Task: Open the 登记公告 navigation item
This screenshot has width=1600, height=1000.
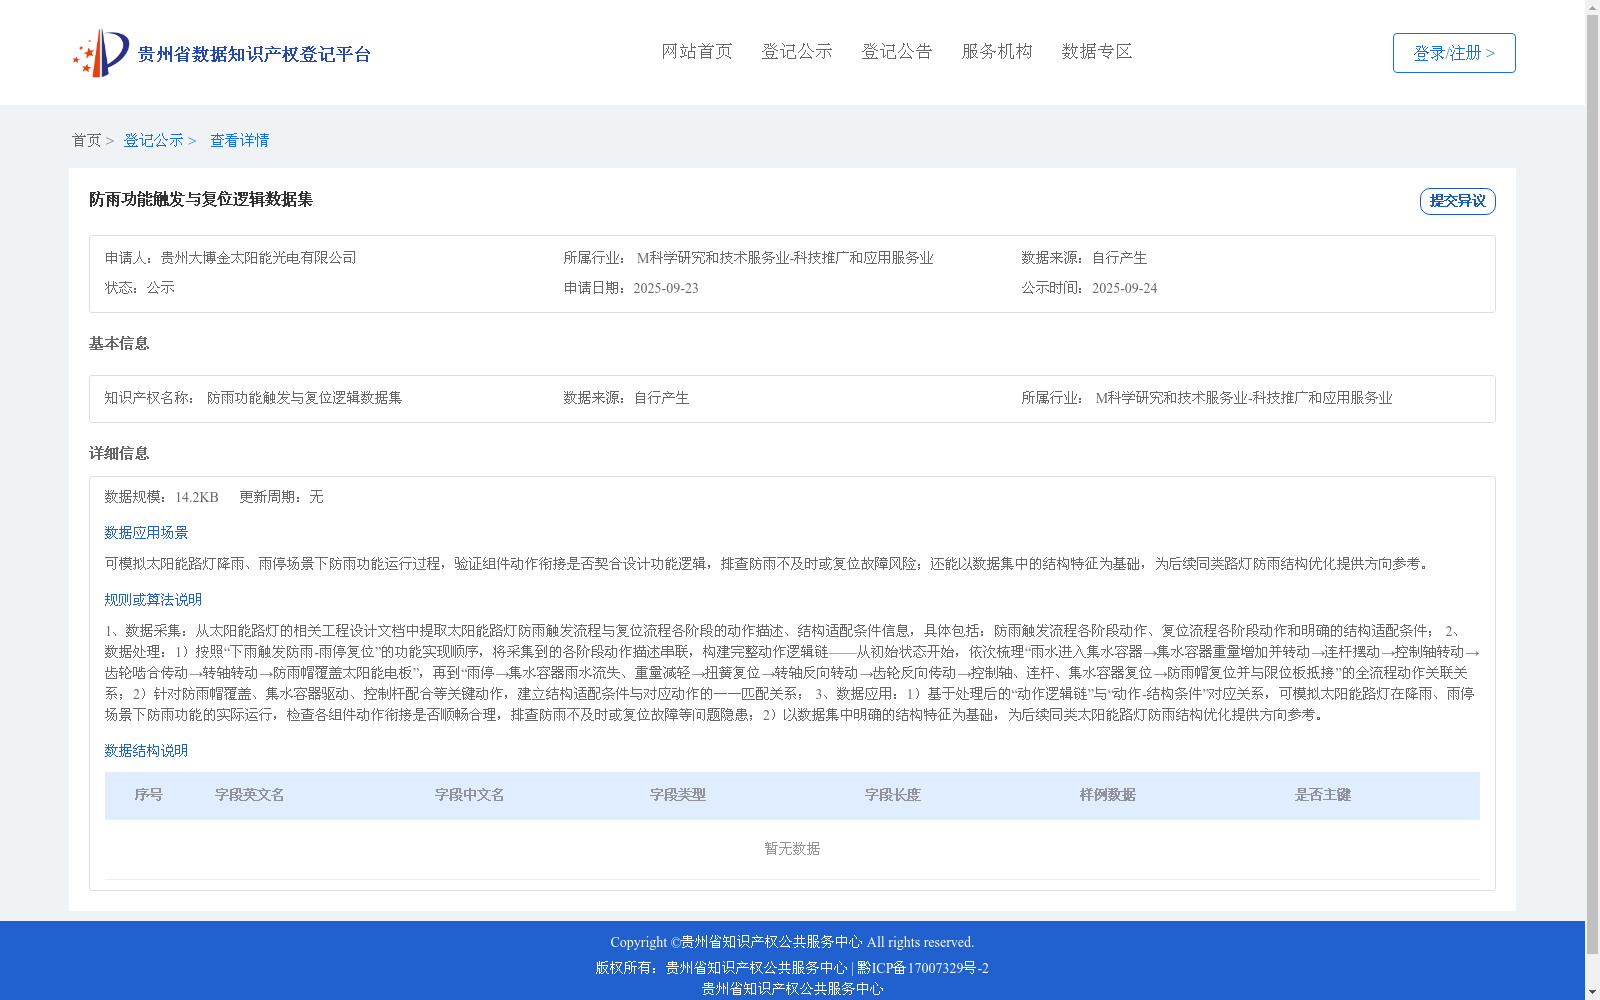Action: click(897, 51)
